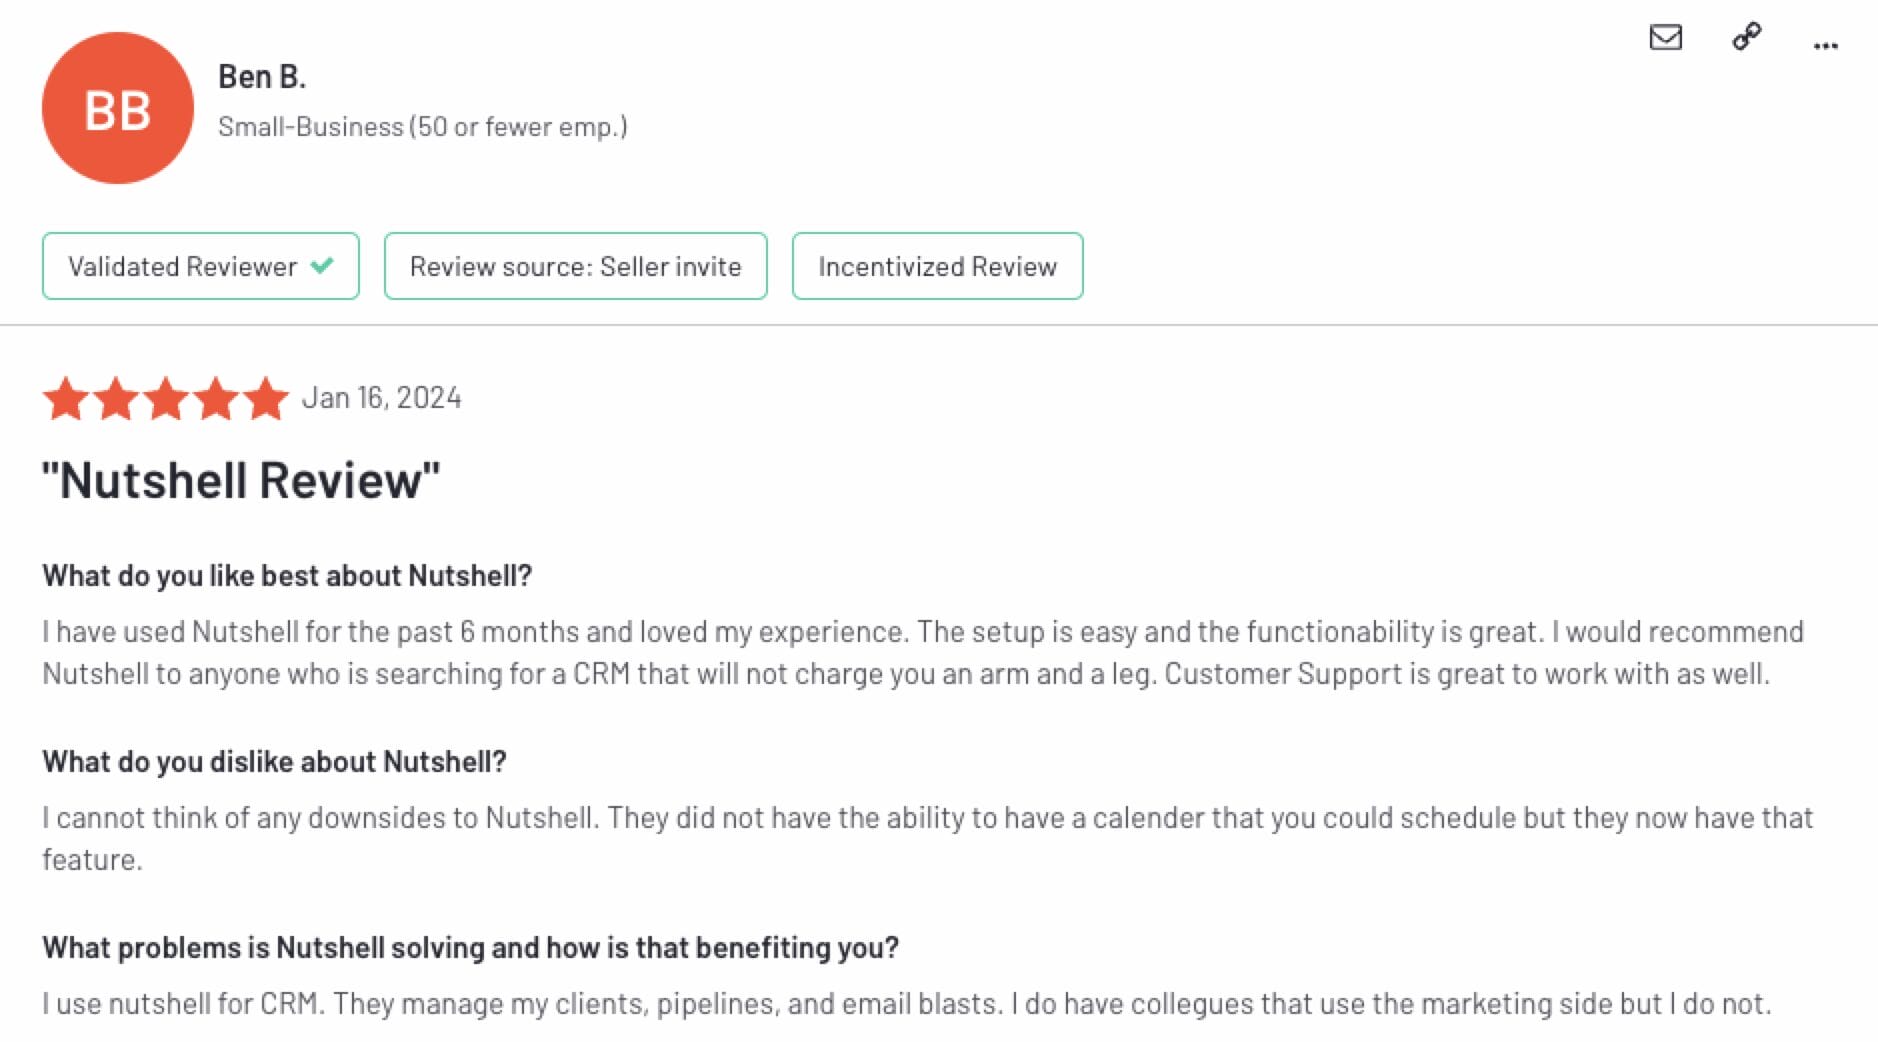This screenshot has height=1042, width=1878.
Task: Click the Small-Business company size text
Action: coord(422,127)
